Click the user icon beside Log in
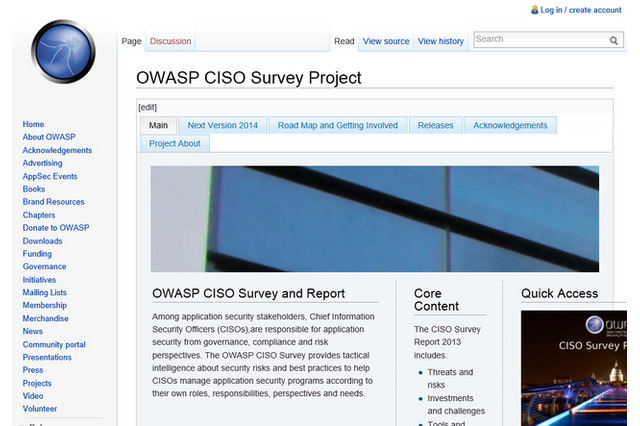This screenshot has height=426, width=640. (534, 10)
